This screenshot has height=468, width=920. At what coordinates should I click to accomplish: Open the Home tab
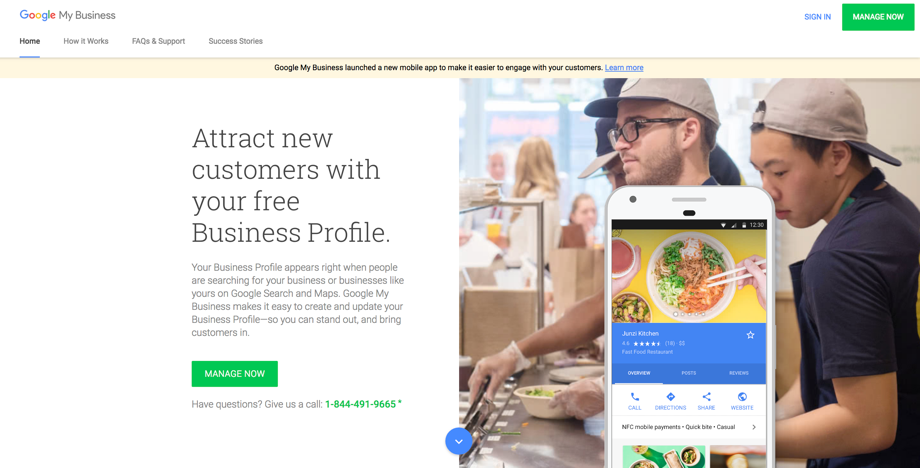click(30, 41)
